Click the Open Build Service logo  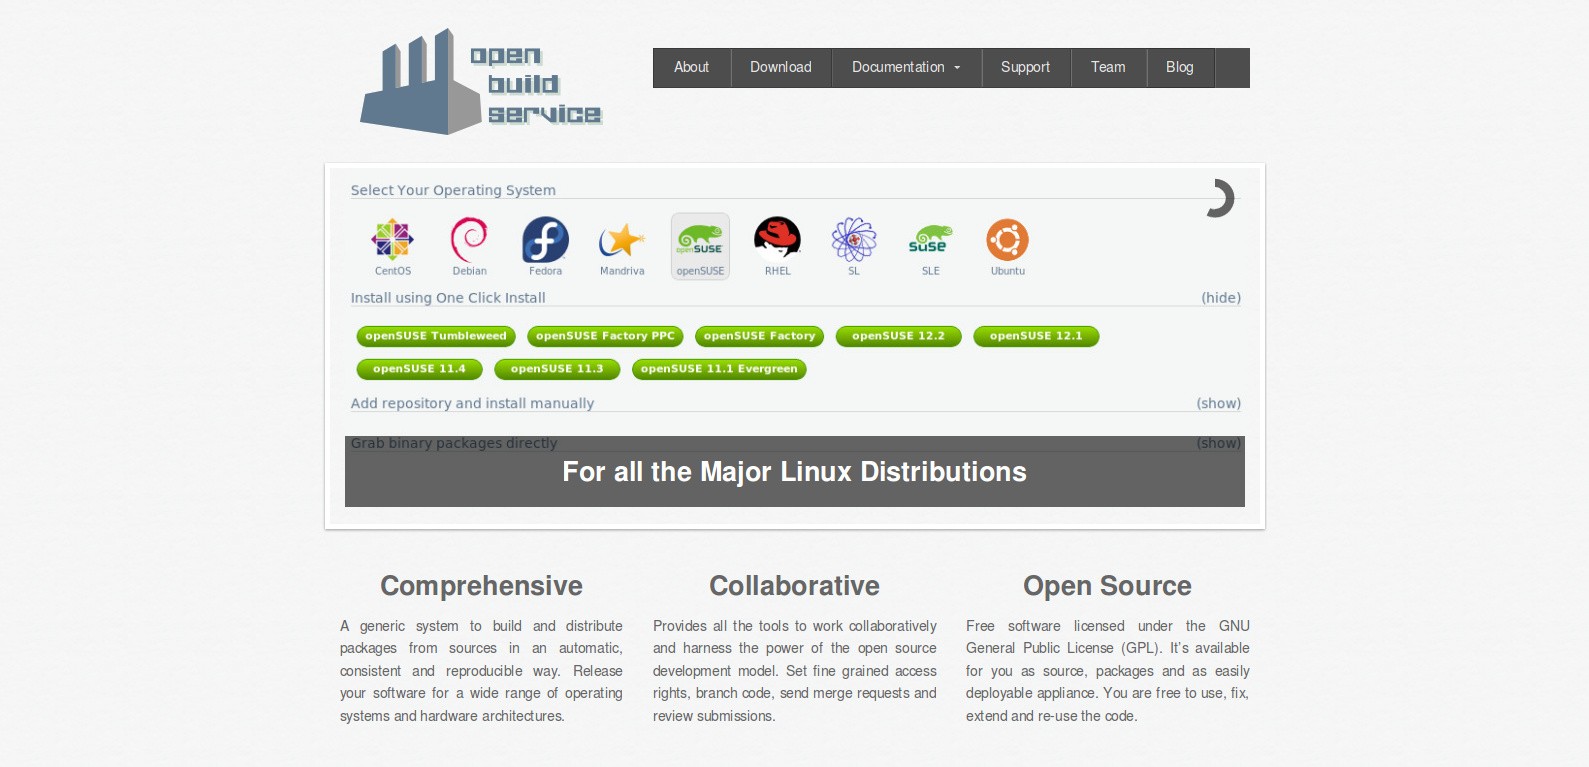(481, 83)
